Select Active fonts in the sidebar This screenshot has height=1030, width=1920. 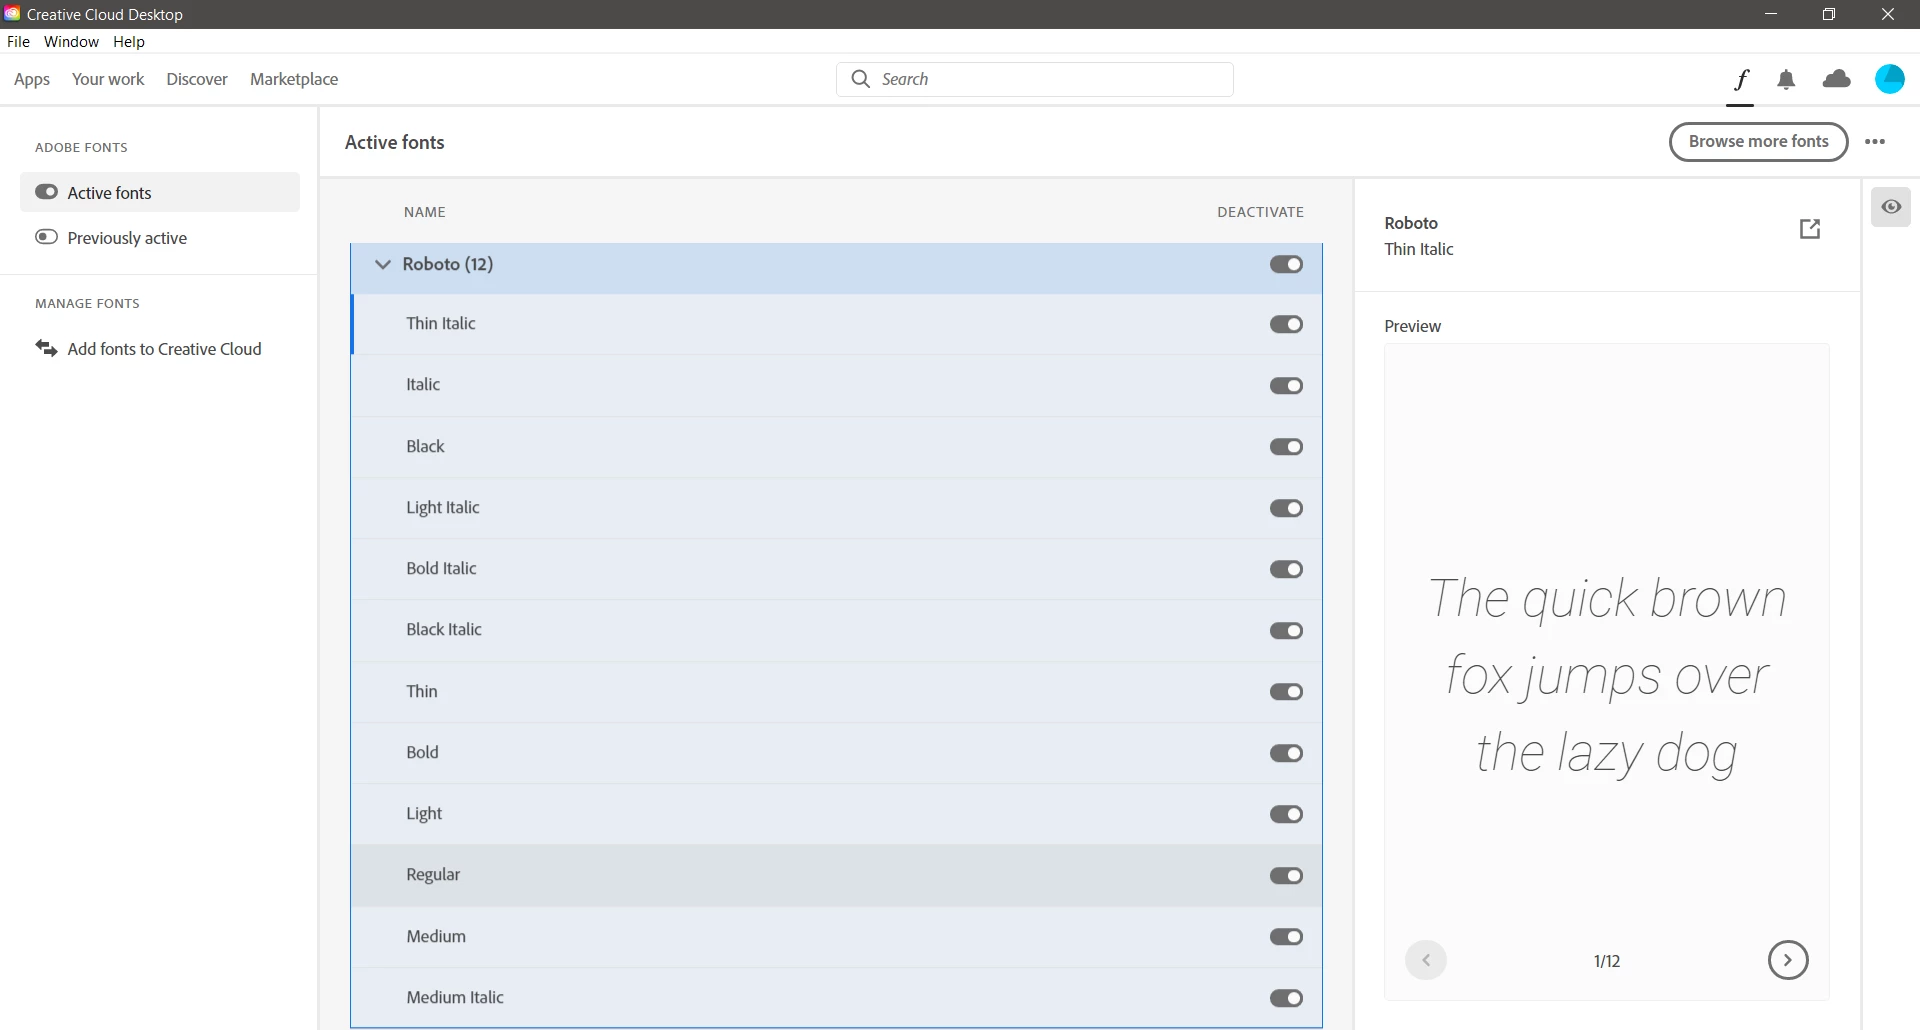[x=160, y=192]
